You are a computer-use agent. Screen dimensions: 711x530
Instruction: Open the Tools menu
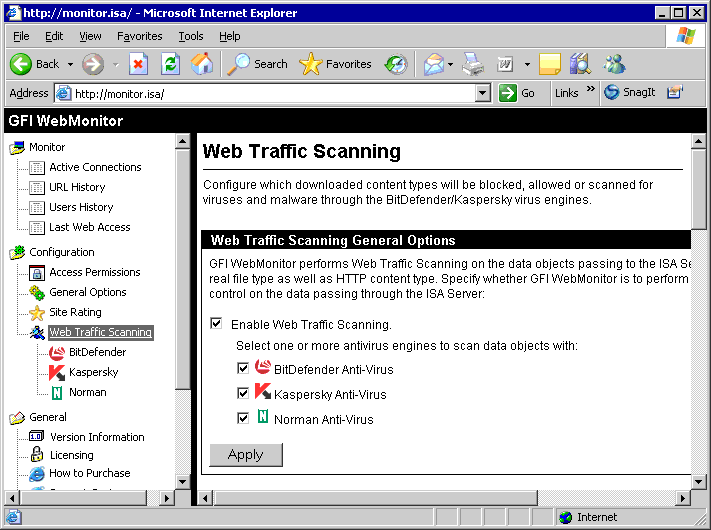tap(191, 36)
